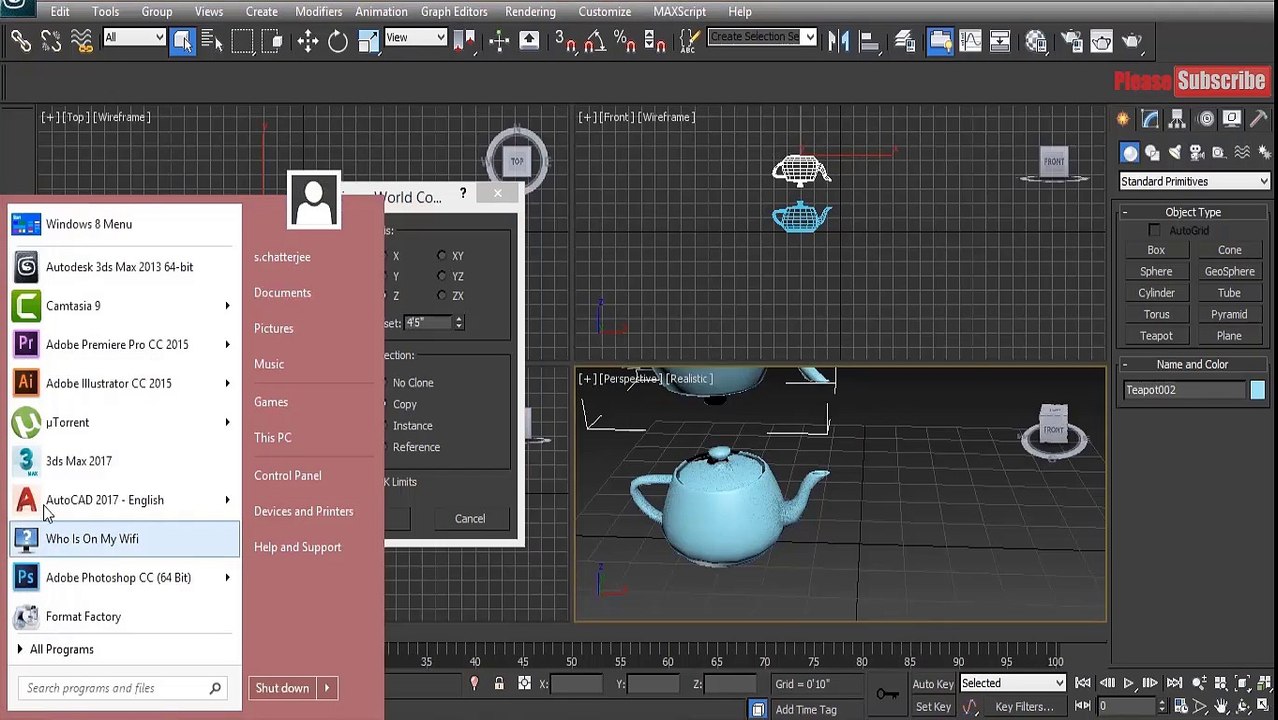Screen dimensions: 1278x720
Task: Click the Key Filters button
Action: (x=1024, y=707)
